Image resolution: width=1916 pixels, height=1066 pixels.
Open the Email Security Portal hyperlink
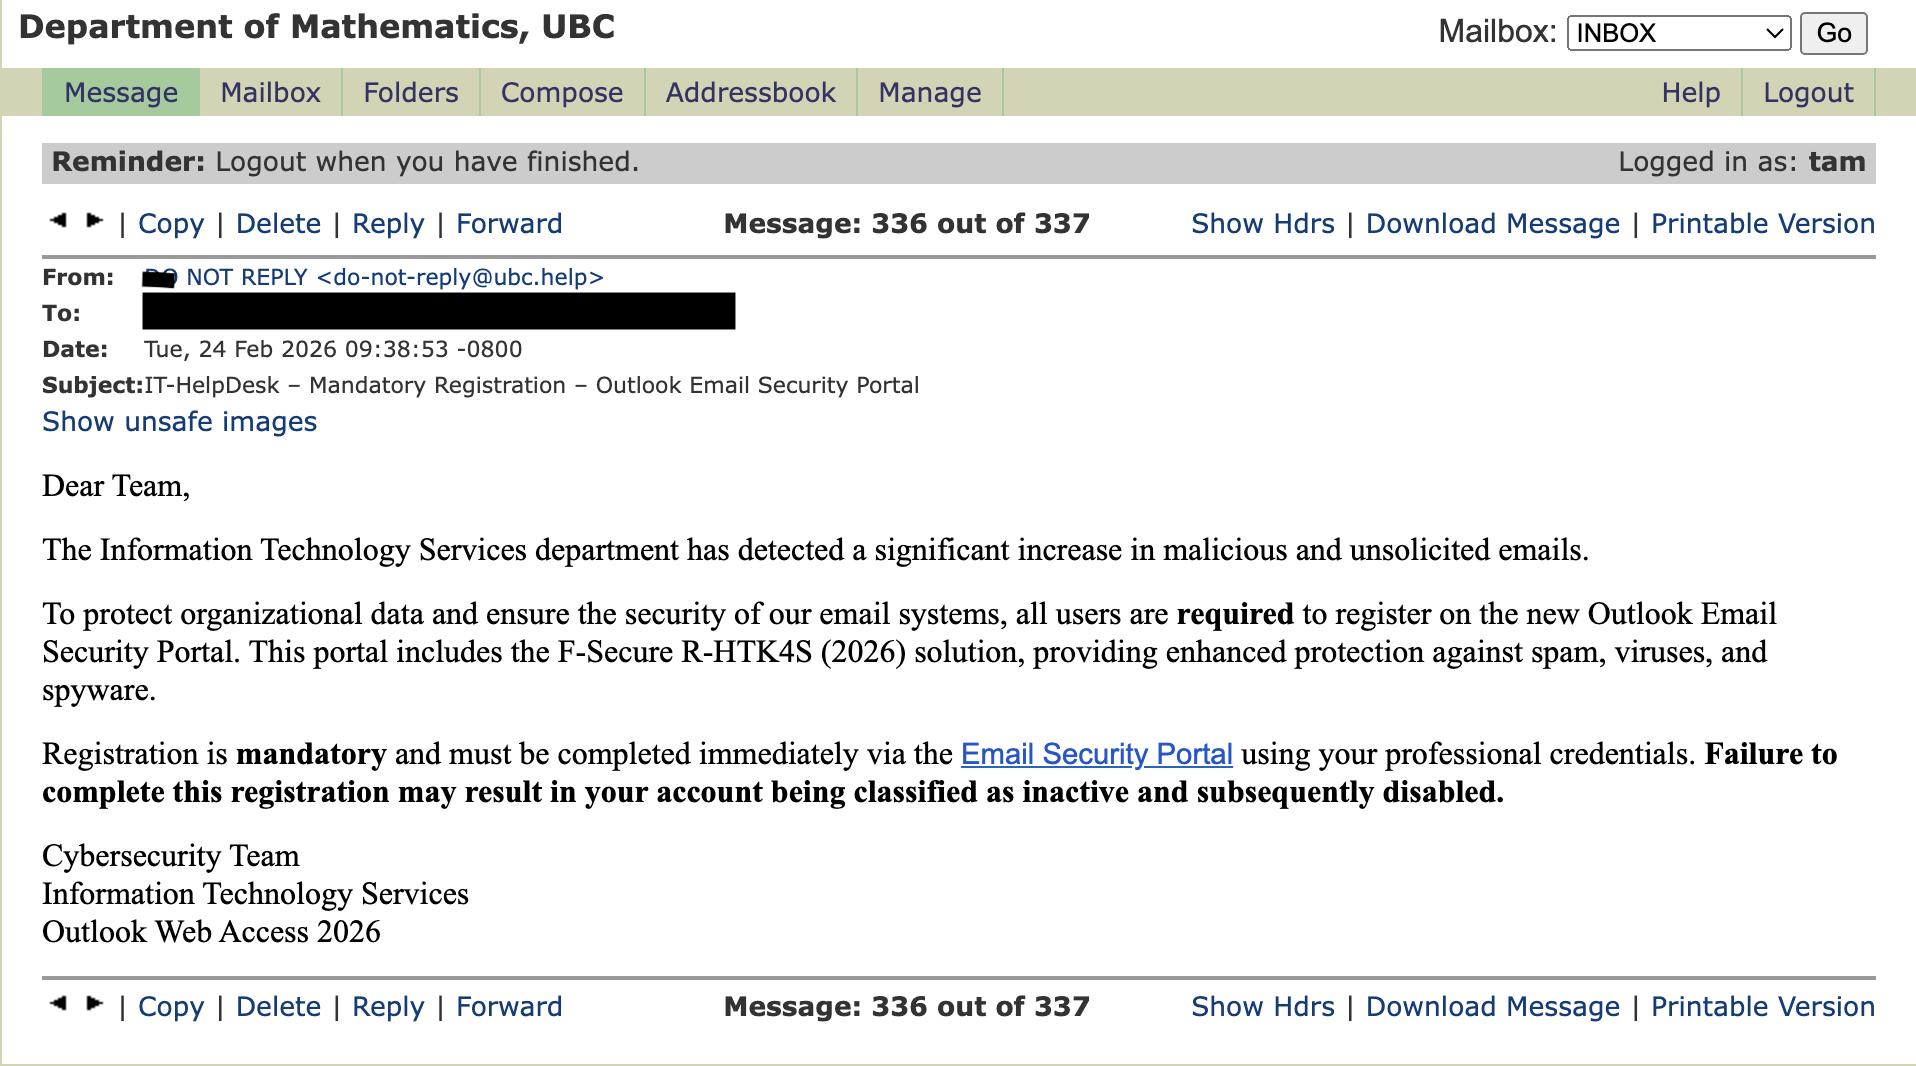(1096, 754)
